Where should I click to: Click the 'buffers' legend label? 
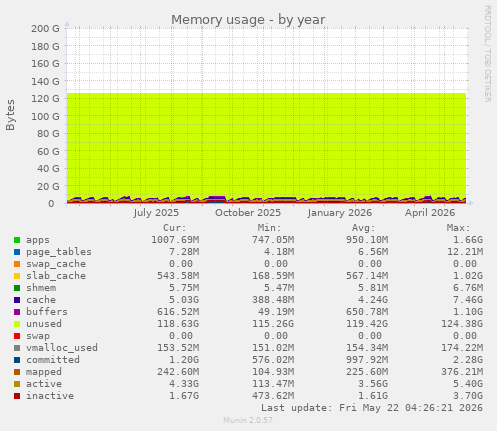point(47,312)
